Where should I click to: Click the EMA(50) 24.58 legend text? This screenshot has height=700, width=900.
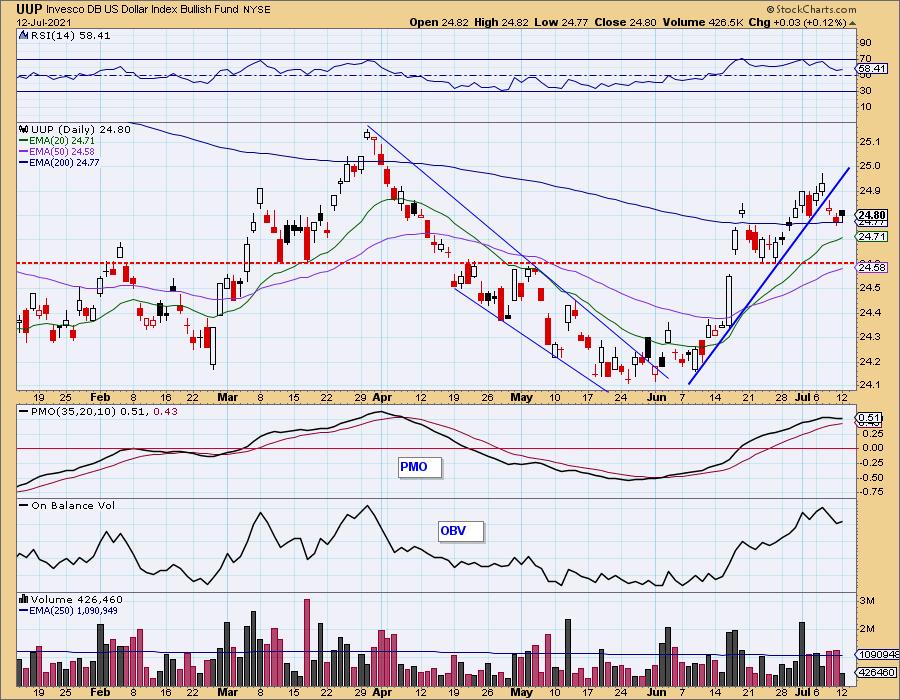click(62, 151)
